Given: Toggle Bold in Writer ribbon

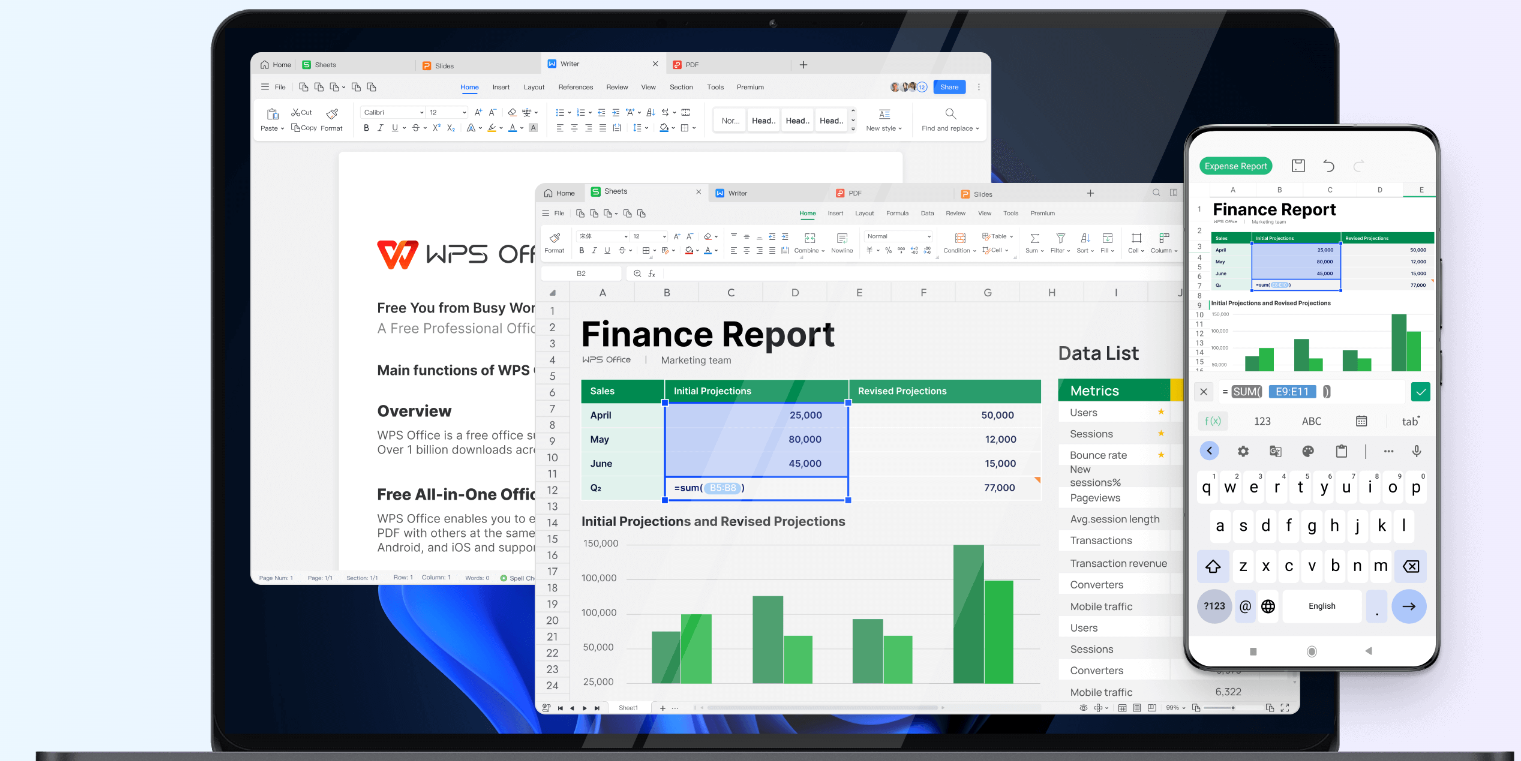Looking at the screenshot, I should 366,128.
